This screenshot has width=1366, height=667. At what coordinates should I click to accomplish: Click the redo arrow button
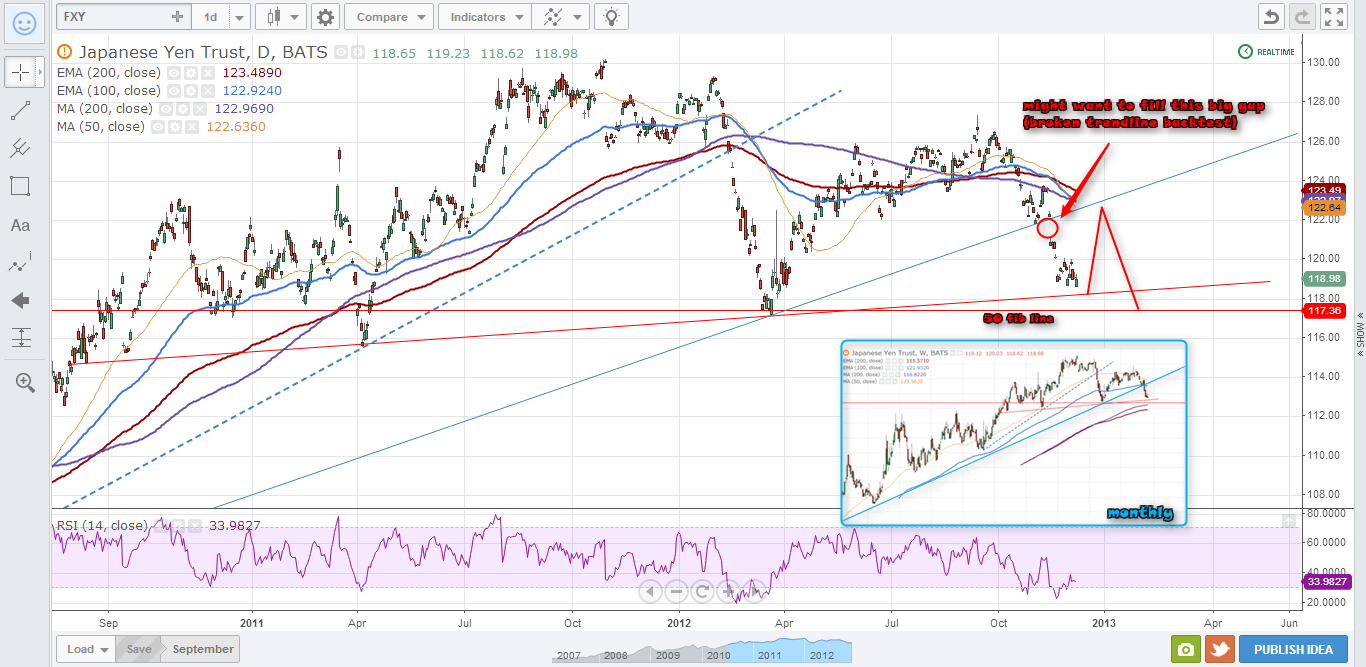pos(1302,17)
